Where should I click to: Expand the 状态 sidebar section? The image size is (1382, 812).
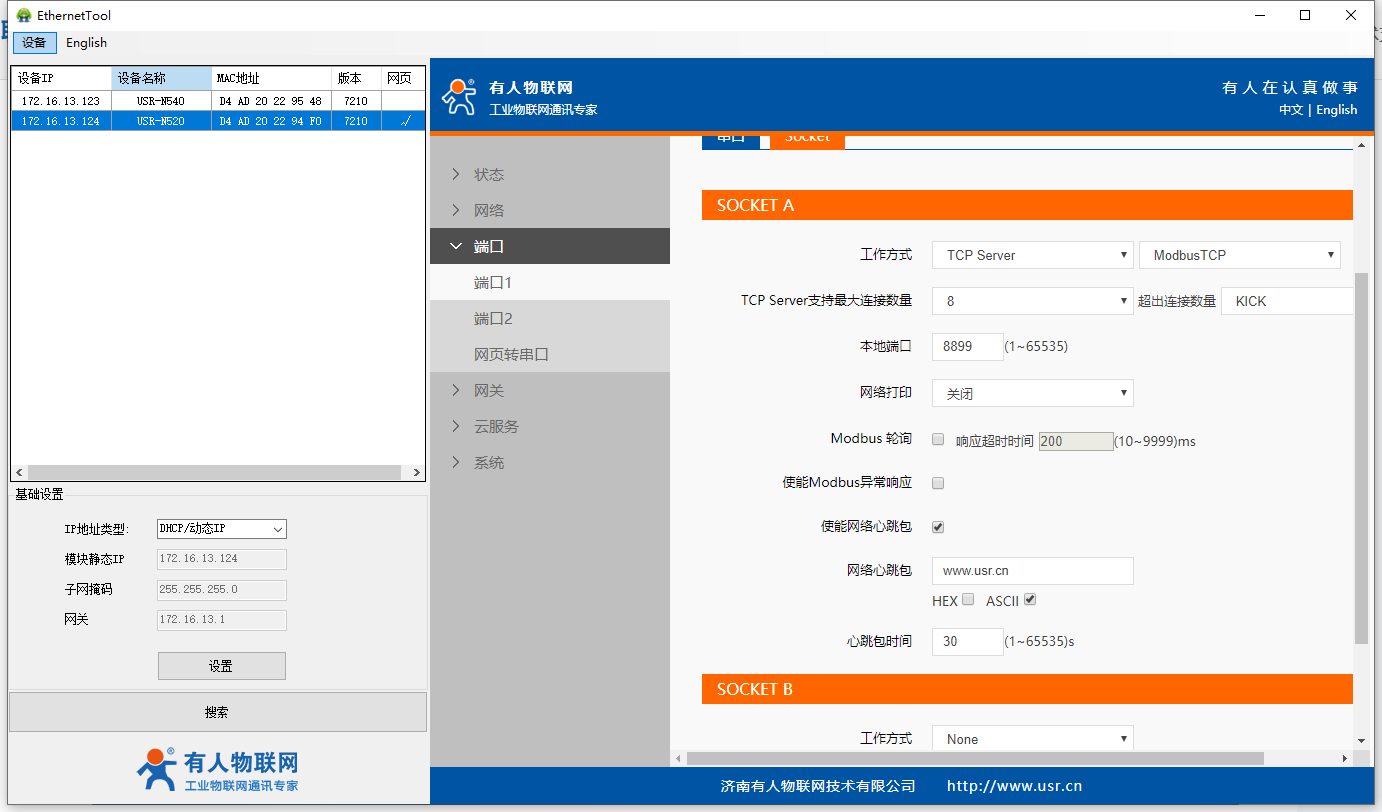tap(488, 175)
